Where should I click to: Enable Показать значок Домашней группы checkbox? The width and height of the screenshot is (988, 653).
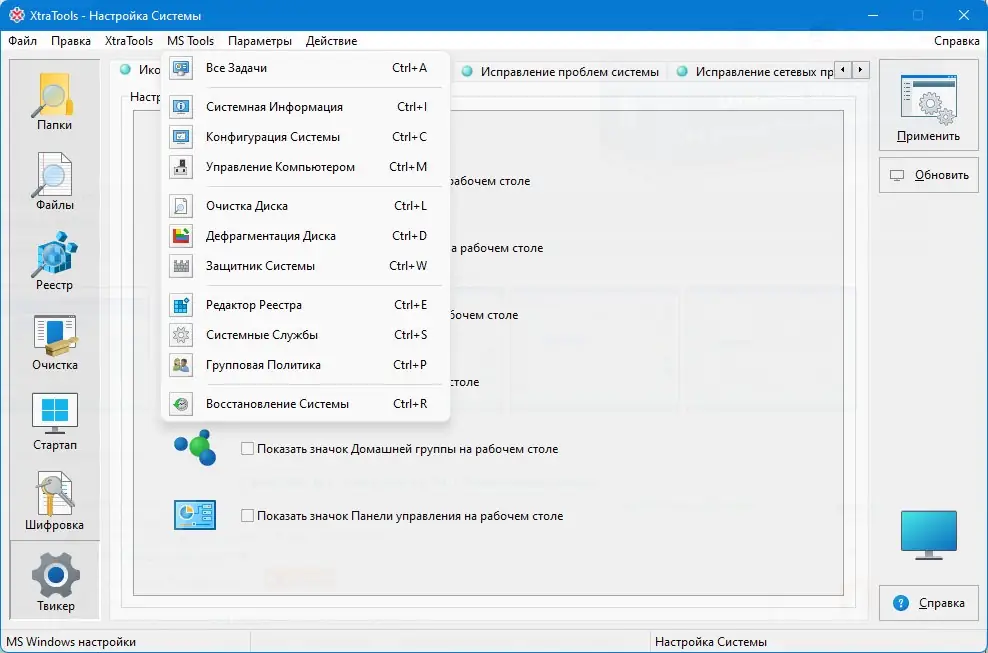248,449
